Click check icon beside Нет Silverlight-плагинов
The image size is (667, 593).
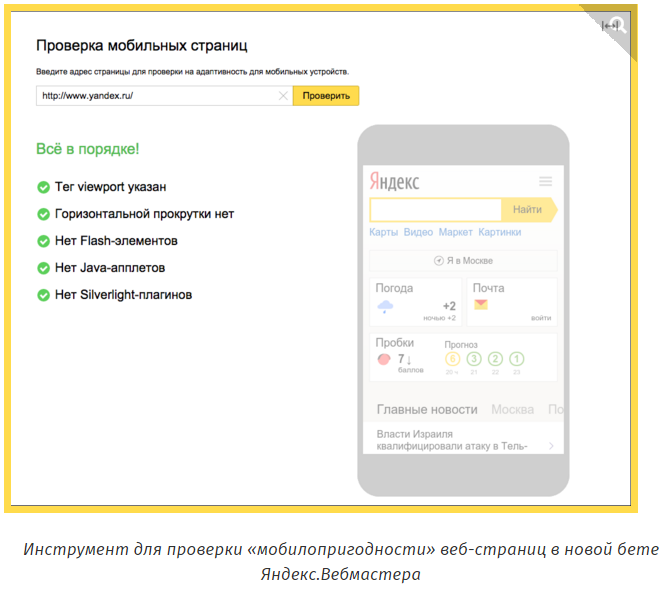43,295
